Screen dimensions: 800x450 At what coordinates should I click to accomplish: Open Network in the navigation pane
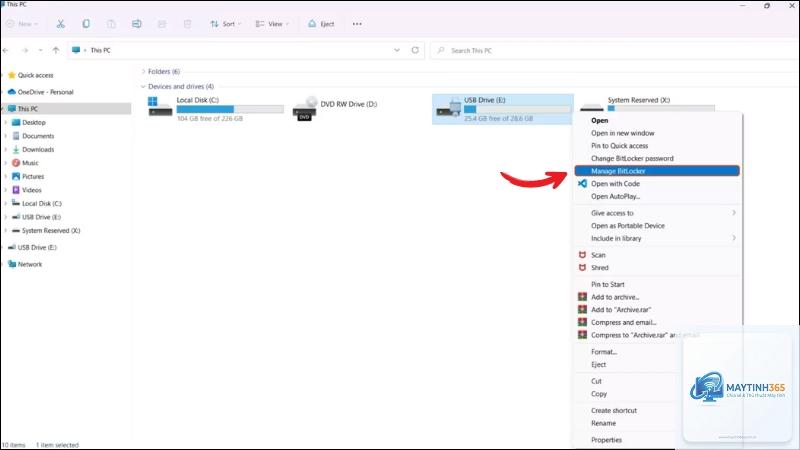click(25, 264)
